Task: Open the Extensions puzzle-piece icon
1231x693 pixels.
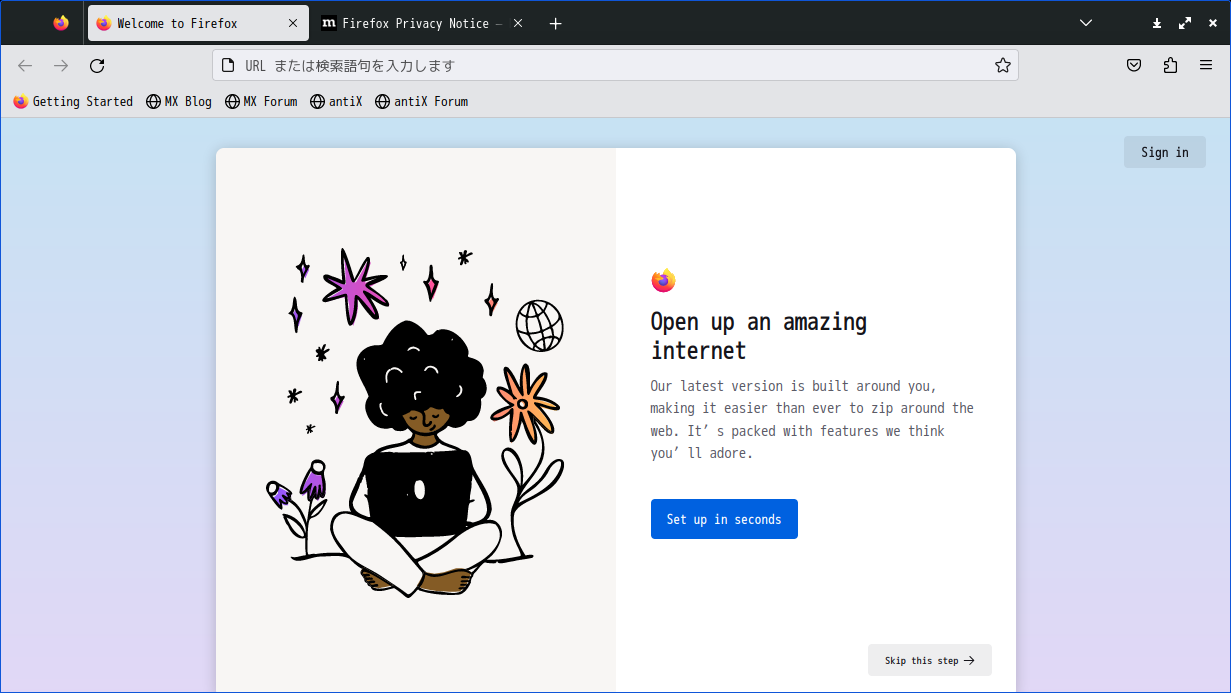Action: [x=1170, y=65]
